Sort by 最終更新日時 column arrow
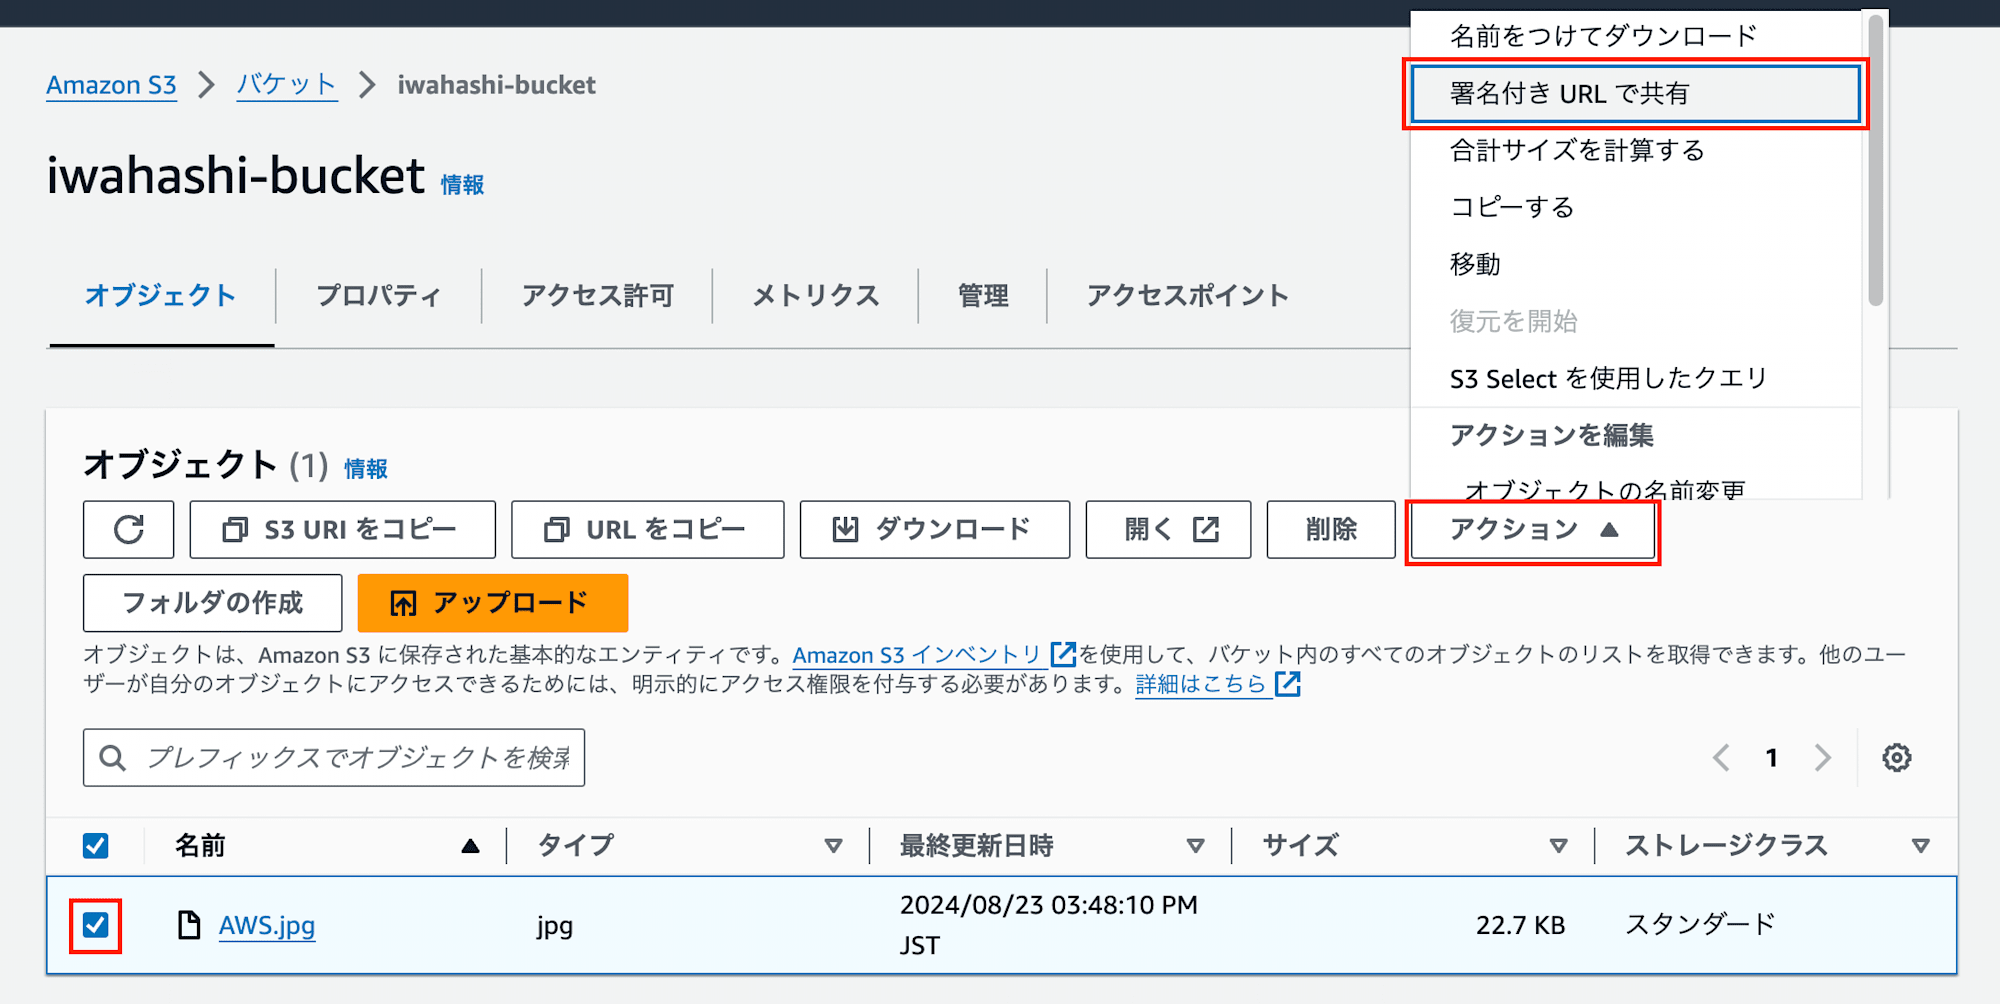 pyautogui.click(x=1195, y=846)
